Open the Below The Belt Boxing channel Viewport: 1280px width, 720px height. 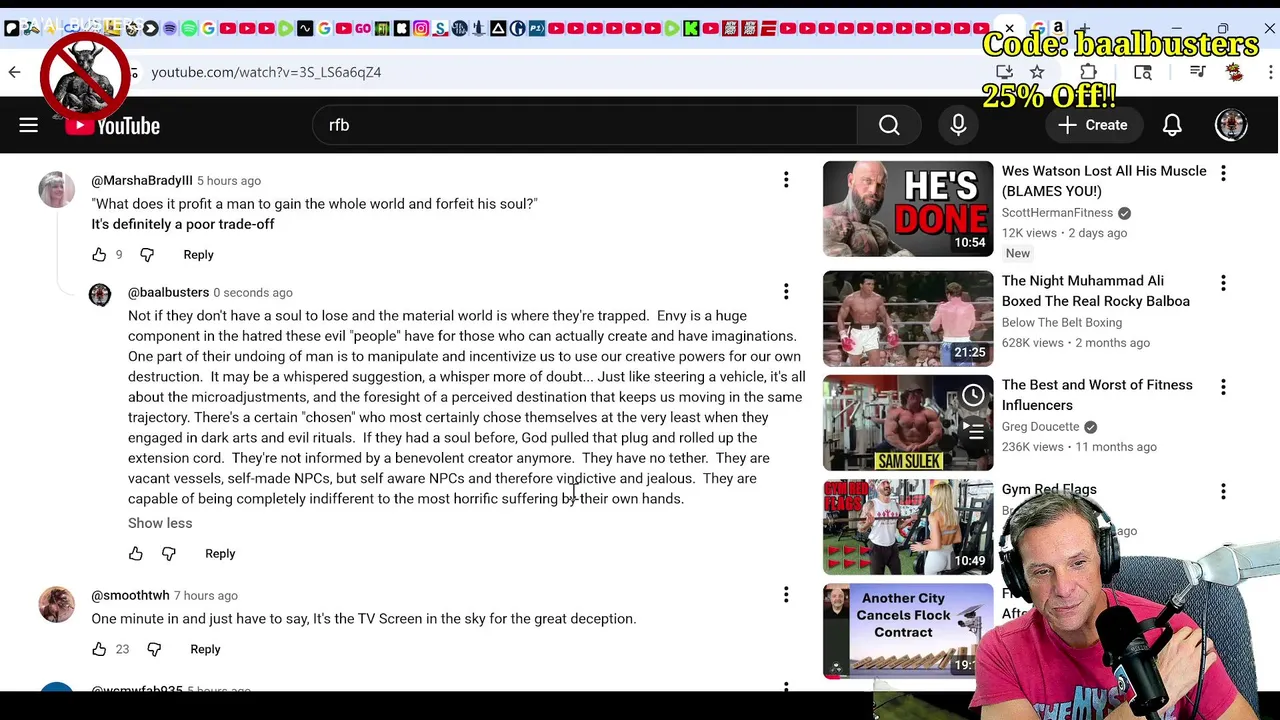pyautogui.click(x=1062, y=323)
